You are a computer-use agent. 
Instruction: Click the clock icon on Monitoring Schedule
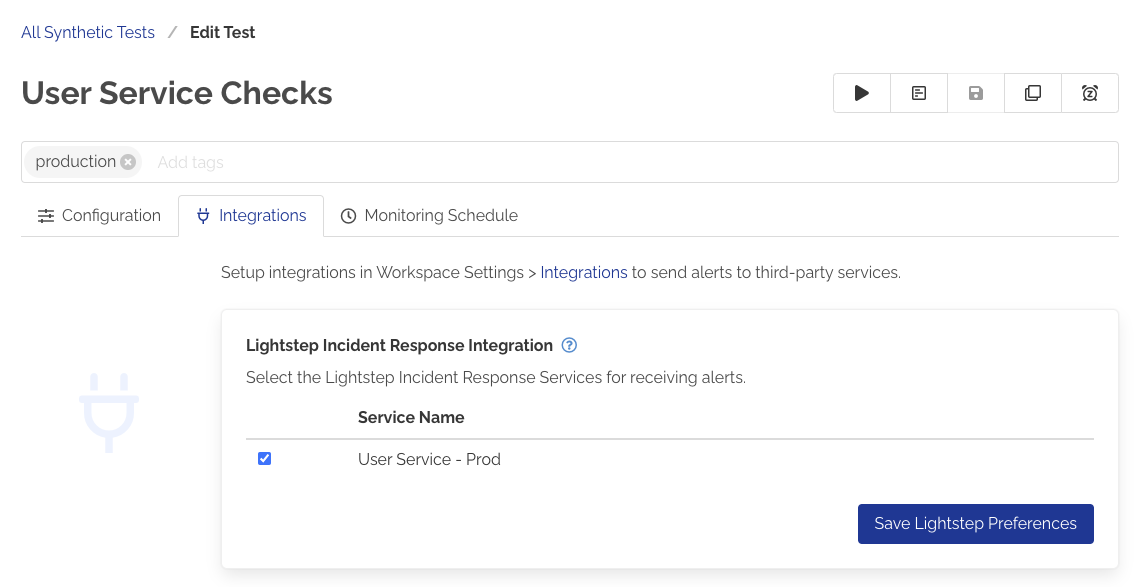click(x=348, y=215)
